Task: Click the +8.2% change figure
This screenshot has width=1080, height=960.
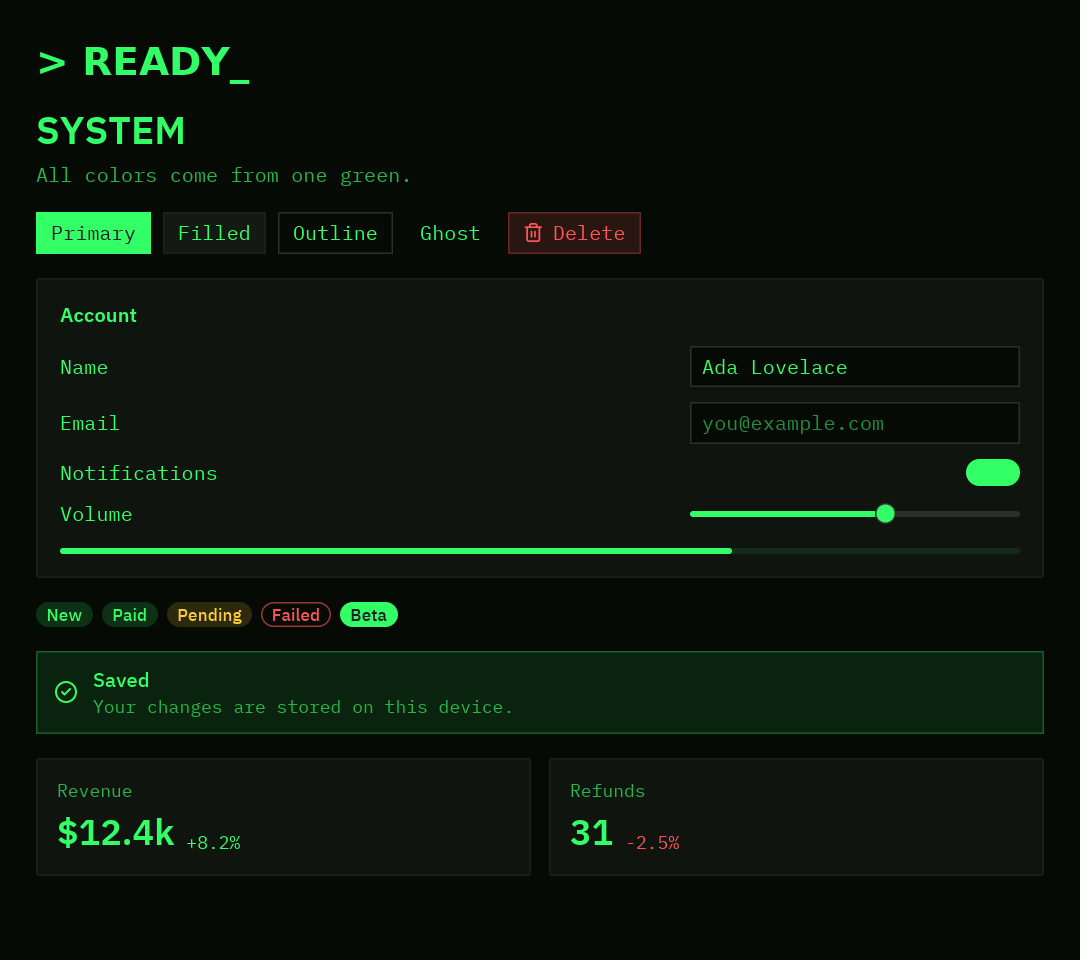Action: coord(214,843)
